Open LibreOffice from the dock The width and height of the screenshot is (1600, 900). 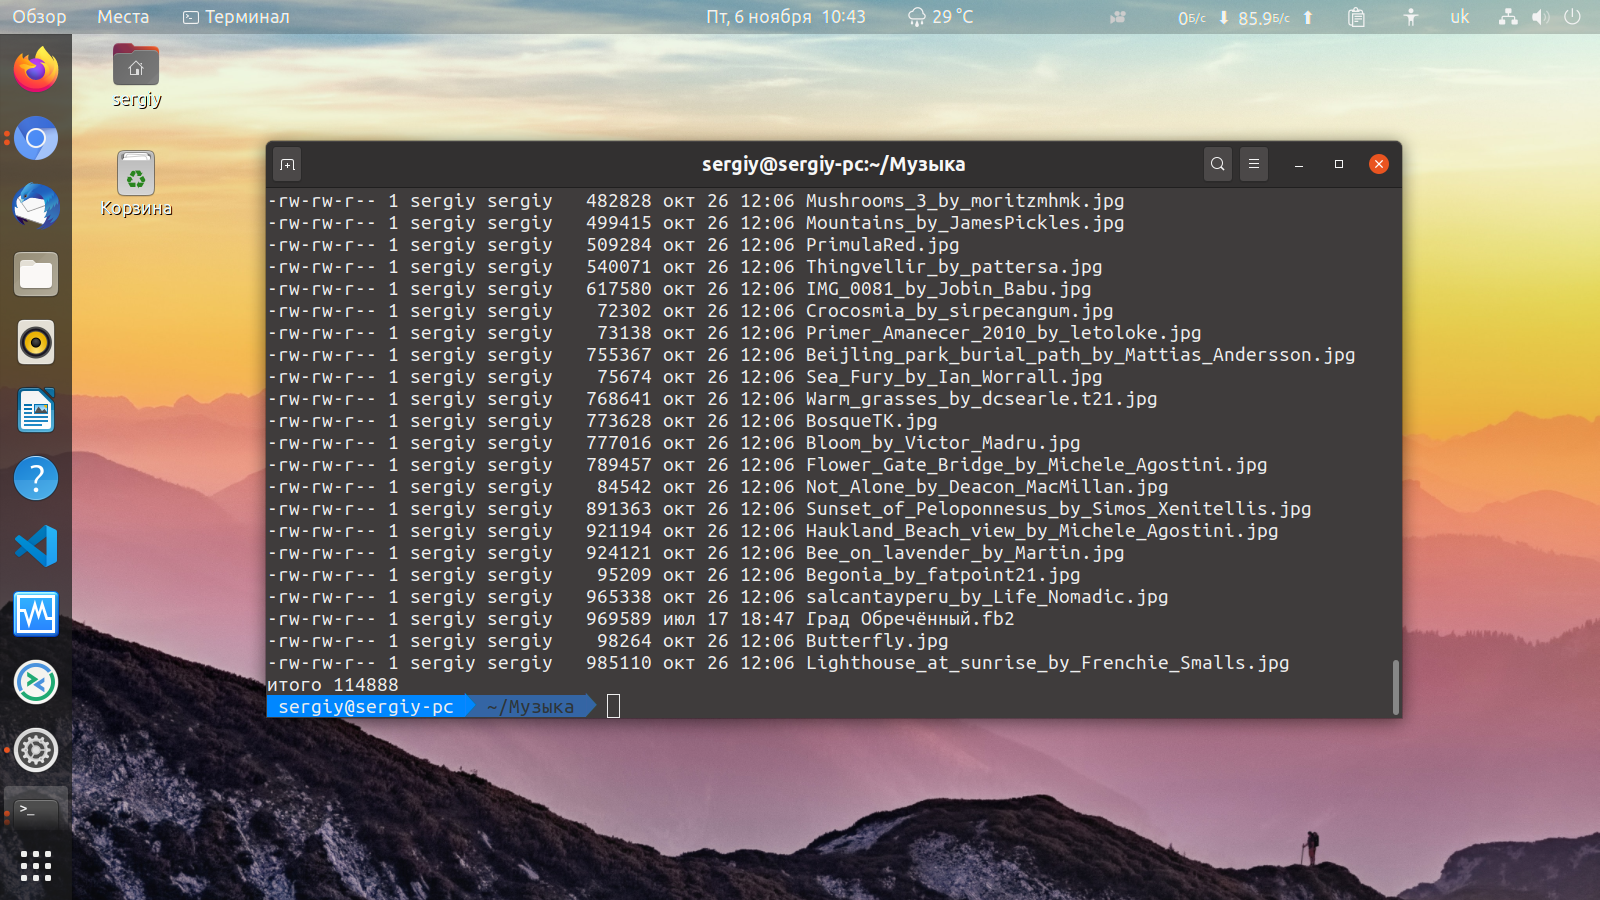click(x=36, y=410)
